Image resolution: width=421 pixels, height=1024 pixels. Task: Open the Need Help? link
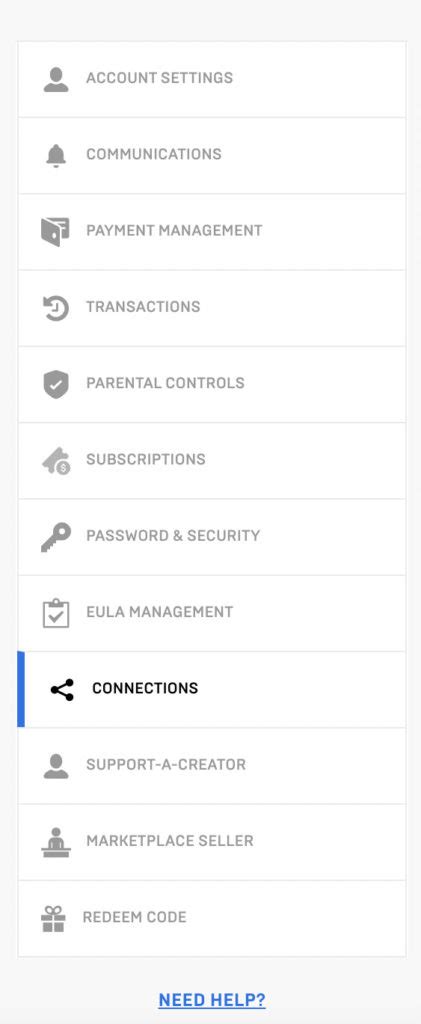[x=212, y=1000]
